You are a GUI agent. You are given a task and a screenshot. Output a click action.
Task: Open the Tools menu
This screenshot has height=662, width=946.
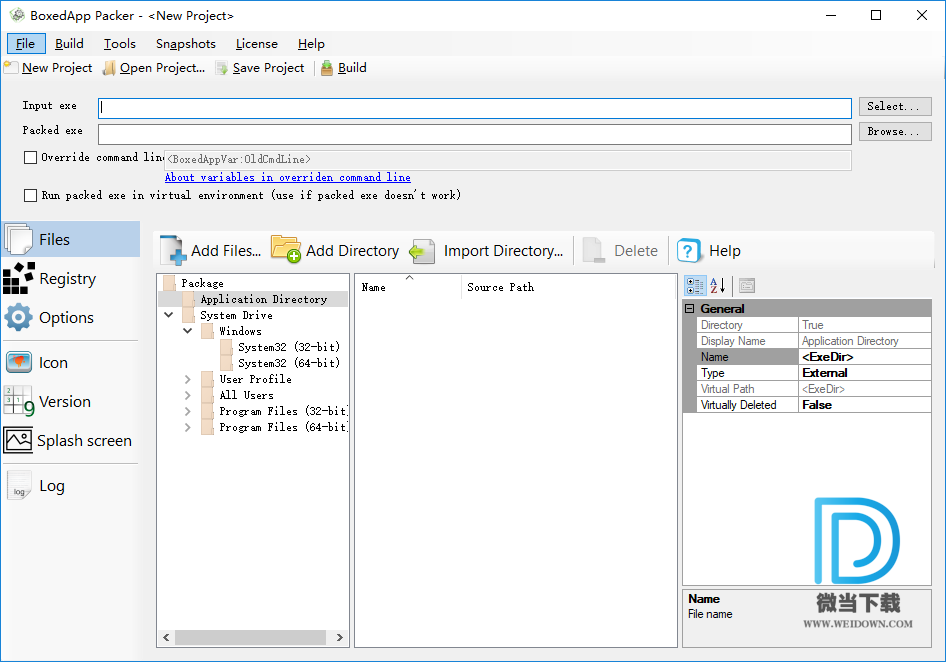[x=119, y=43]
